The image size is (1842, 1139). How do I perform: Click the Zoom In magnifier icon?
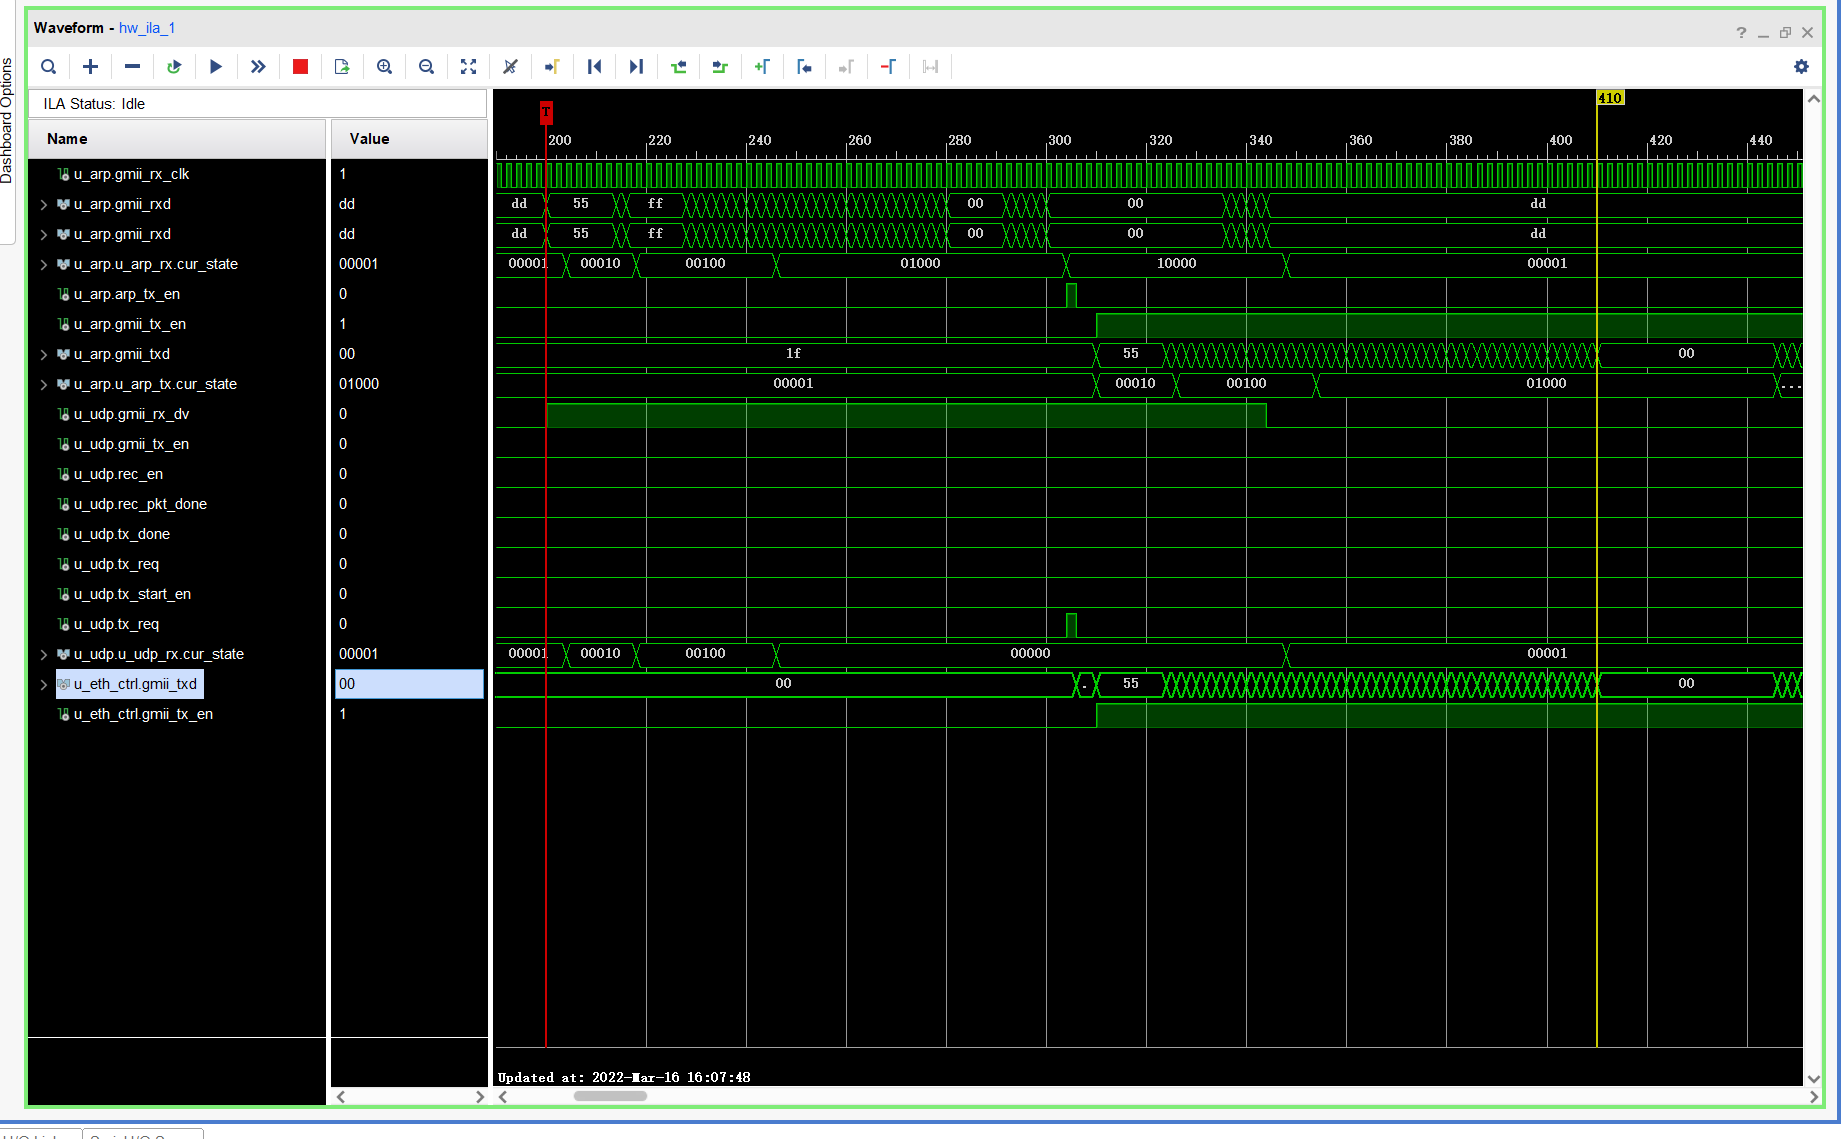384,67
